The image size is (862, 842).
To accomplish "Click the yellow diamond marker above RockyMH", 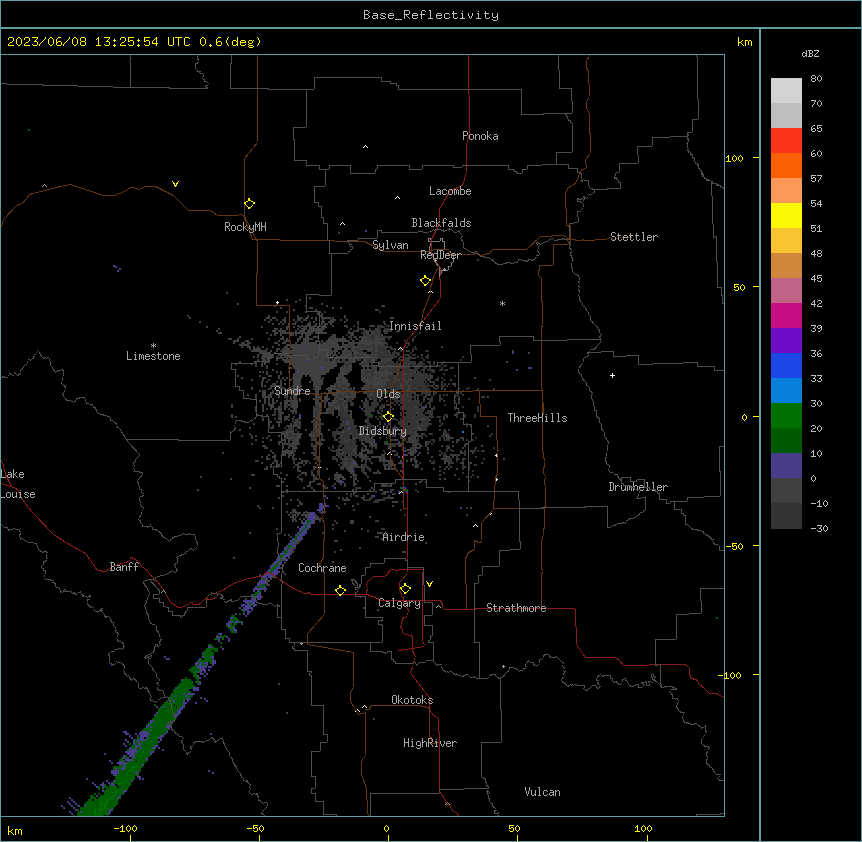I will click(x=249, y=204).
